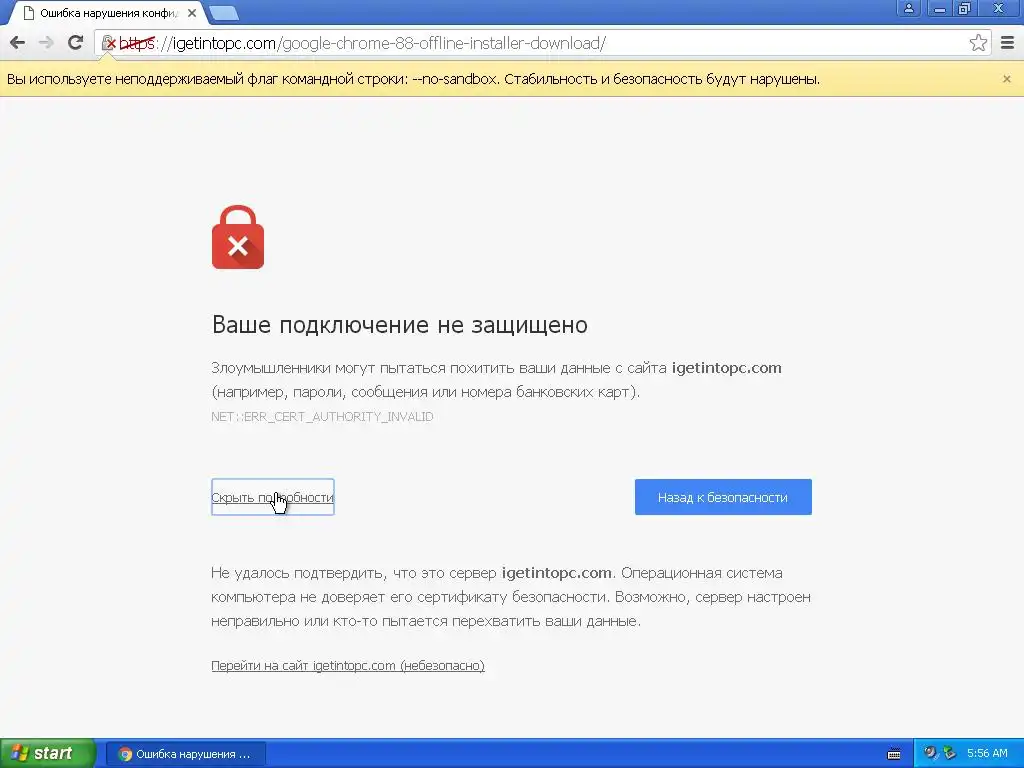The height and width of the screenshot is (768, 1024).
Task: Click the second system tray network icon
Action: click(x=949, y=753)
